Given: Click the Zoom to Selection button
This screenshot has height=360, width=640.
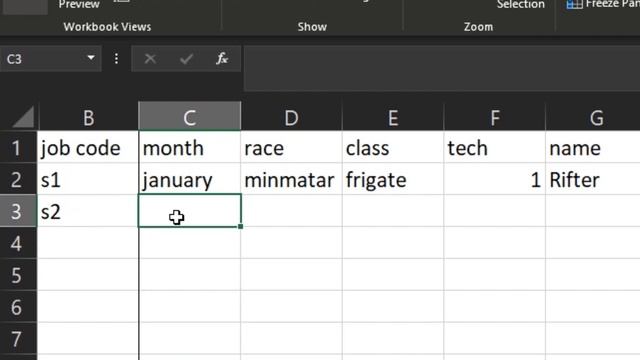Looking at the screenshot, I should (520, 4).
